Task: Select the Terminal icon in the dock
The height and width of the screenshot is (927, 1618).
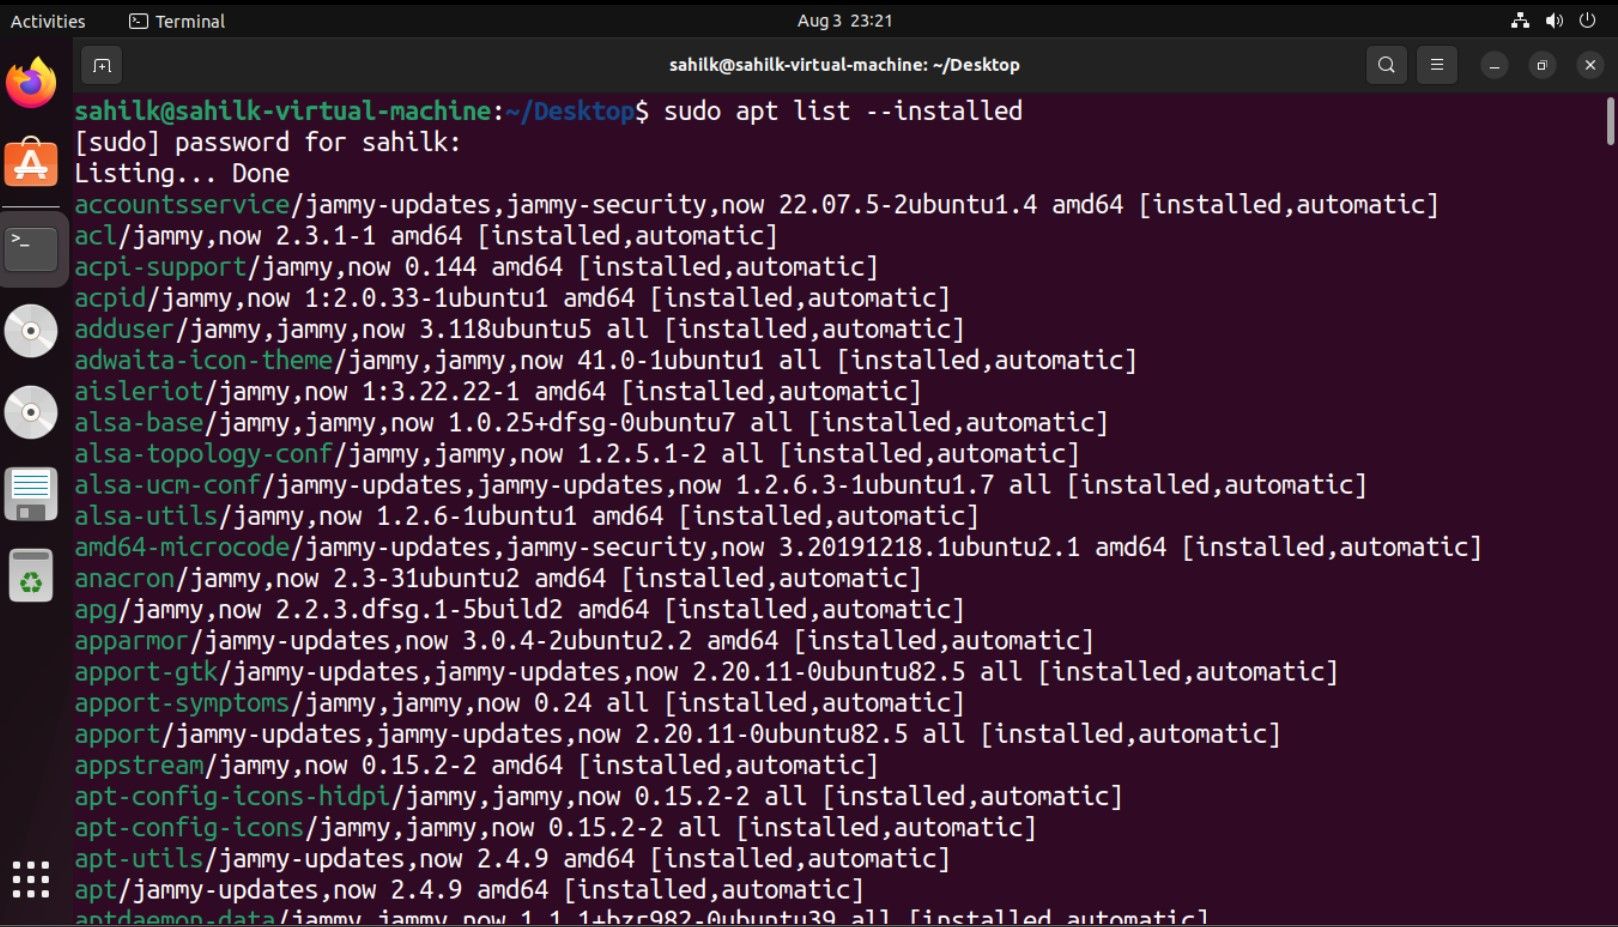Action: click(31, 248)
